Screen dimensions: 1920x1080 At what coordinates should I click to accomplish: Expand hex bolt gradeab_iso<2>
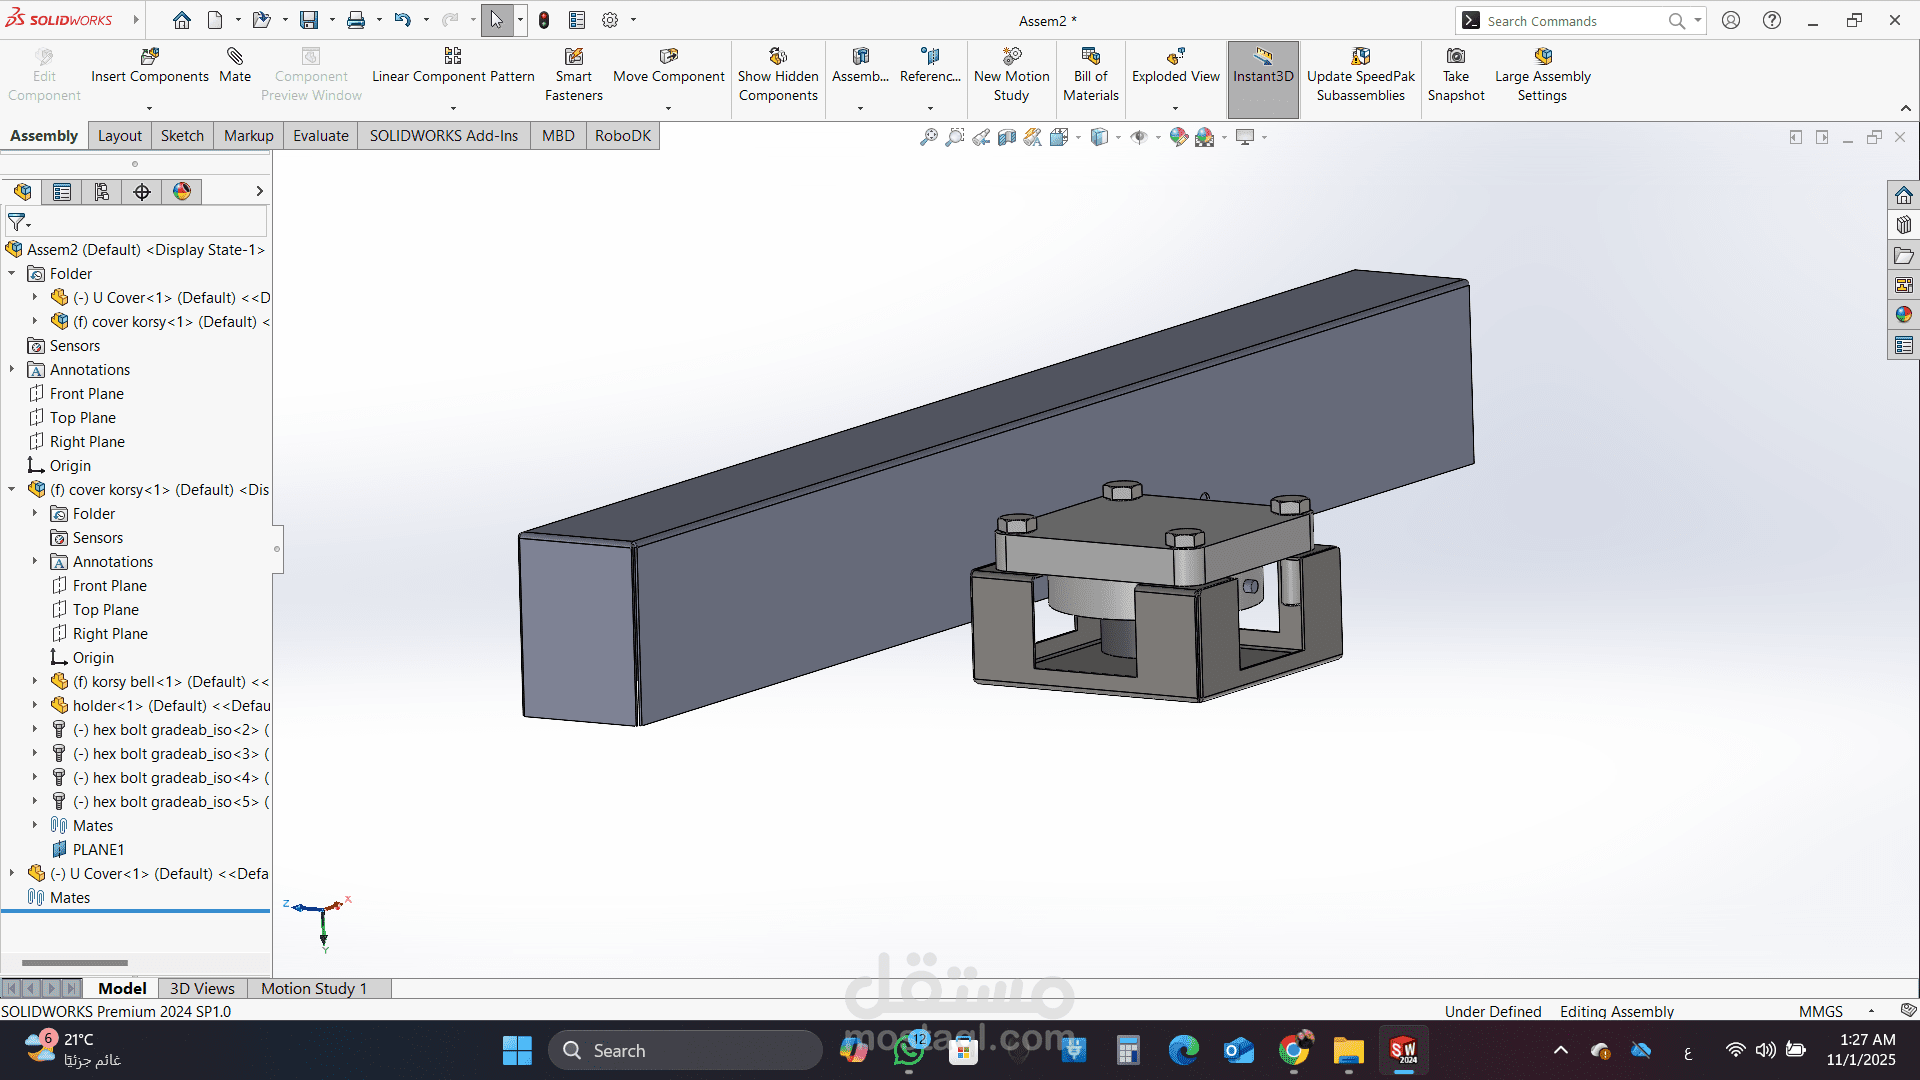(34, 729)
